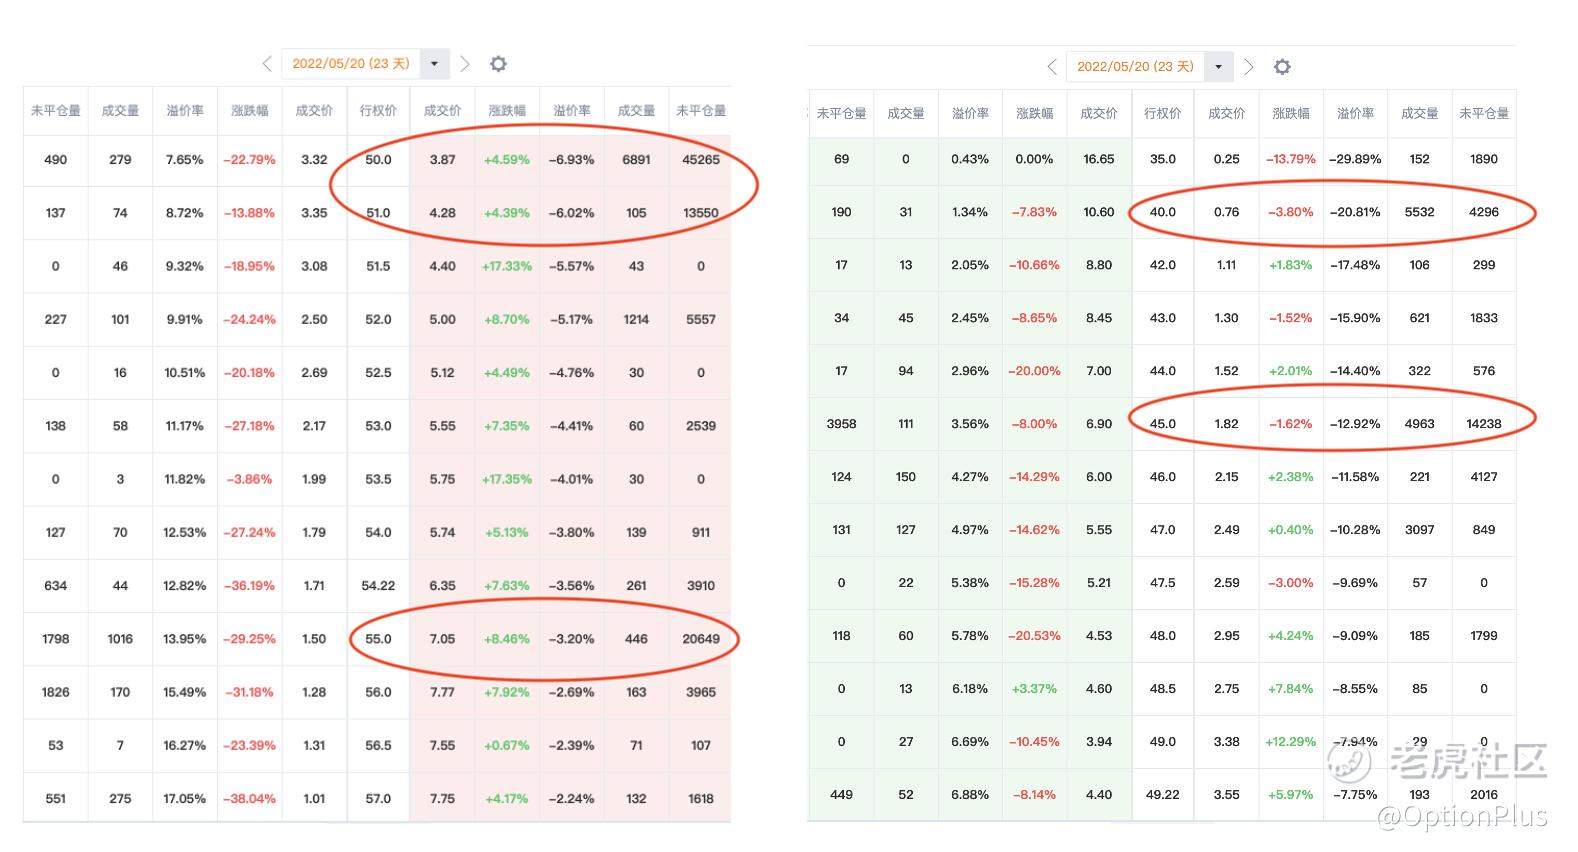Image resolution: width=1578 pixels, height=852 pixels.
Task: Click open interest value 14238
Action: click(x=1484, y=424)
